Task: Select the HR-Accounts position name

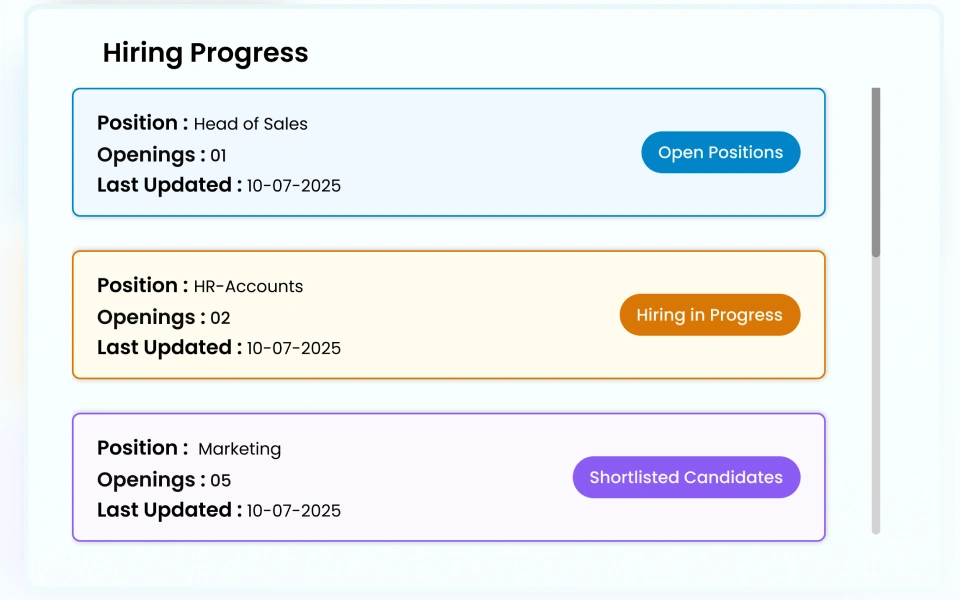Action: [248, 287]
